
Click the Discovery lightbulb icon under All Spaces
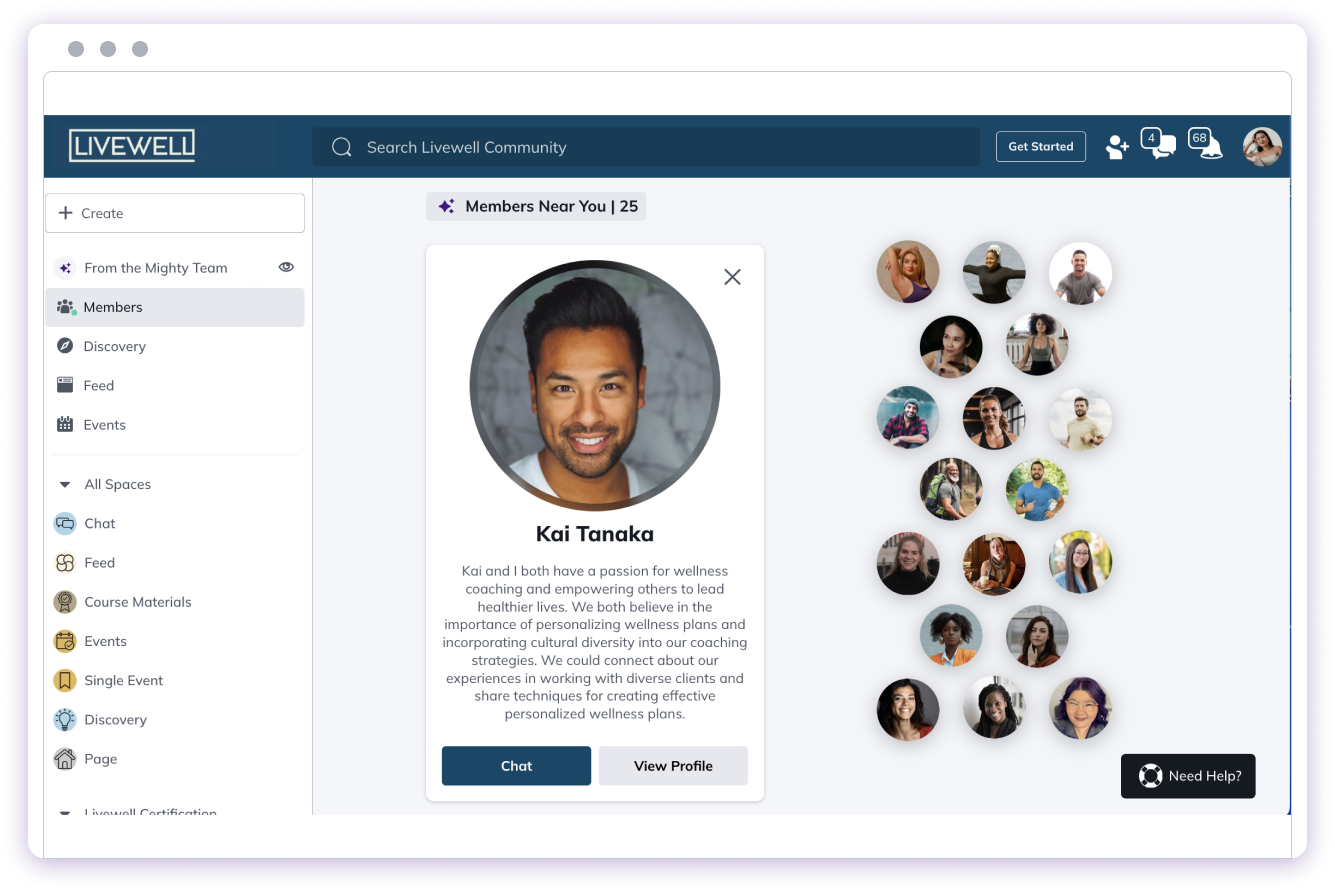click(x=65, y=719)
